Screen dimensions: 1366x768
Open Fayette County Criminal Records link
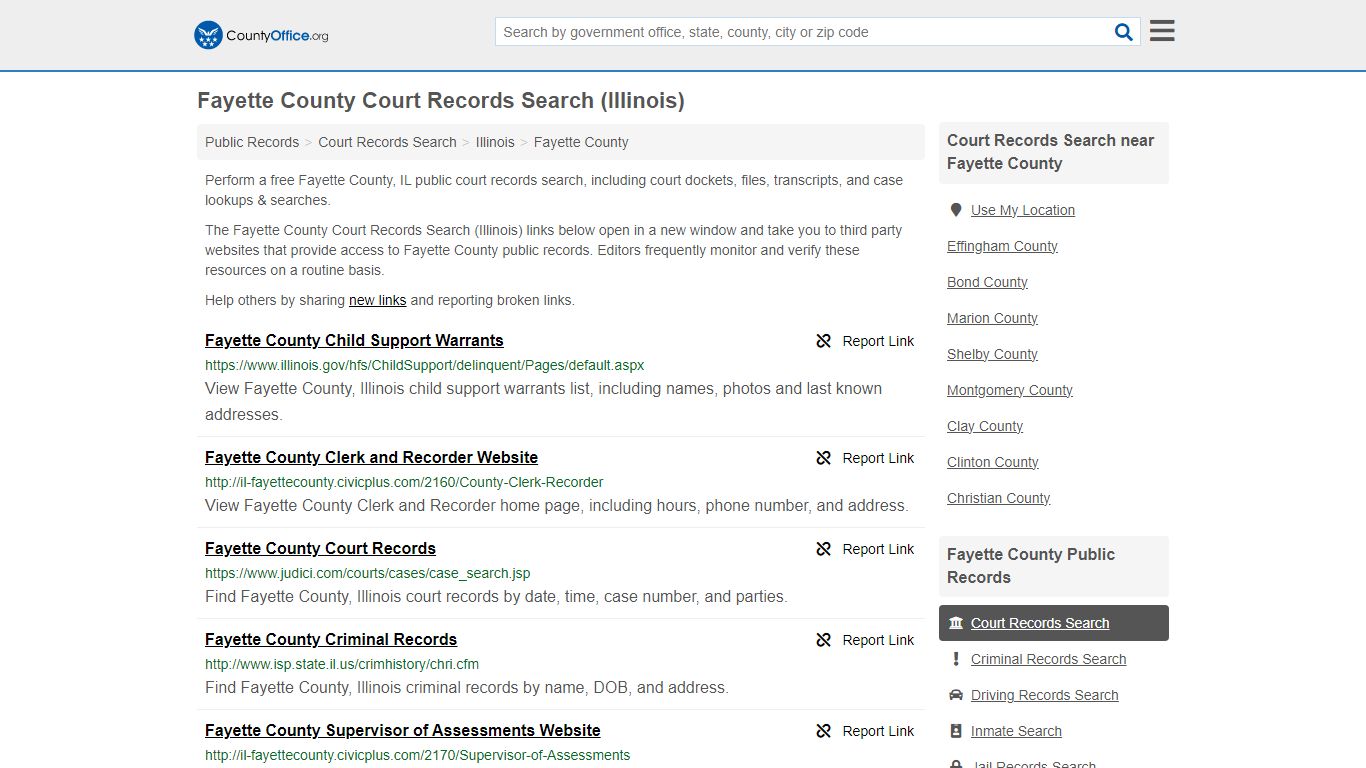331,640
